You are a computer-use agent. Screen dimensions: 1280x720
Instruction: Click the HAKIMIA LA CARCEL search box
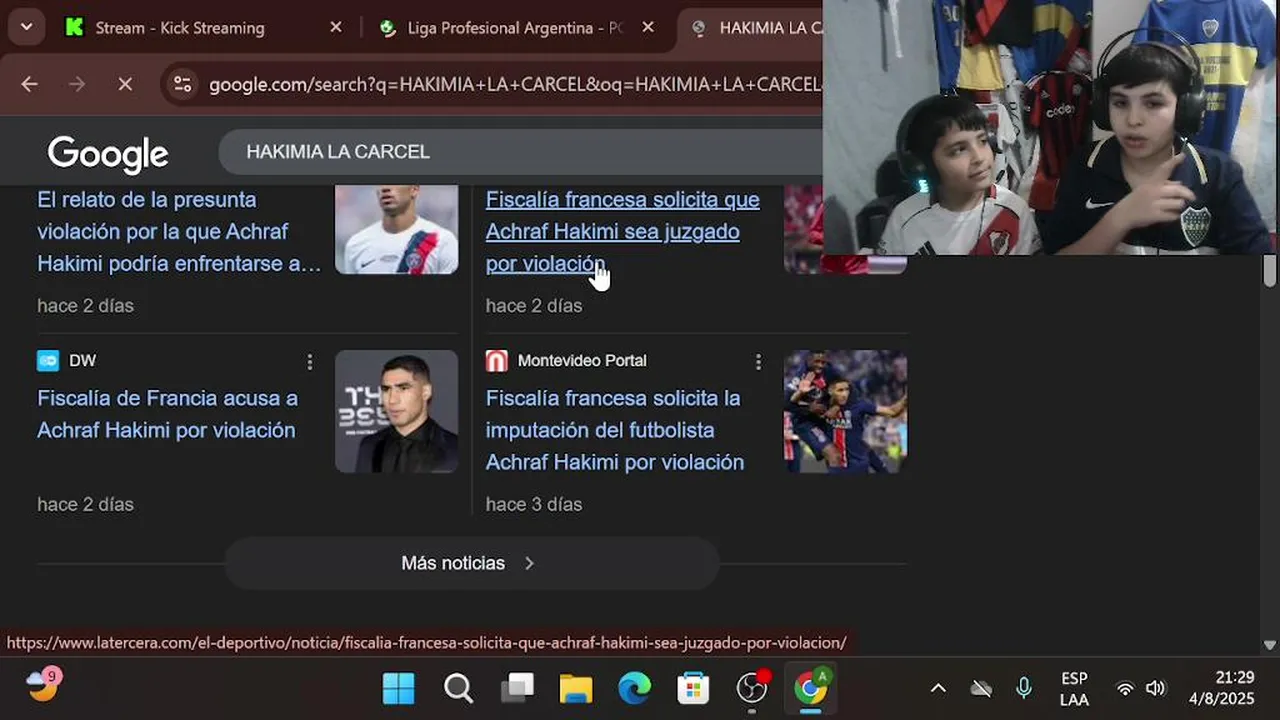click(520, 152)
